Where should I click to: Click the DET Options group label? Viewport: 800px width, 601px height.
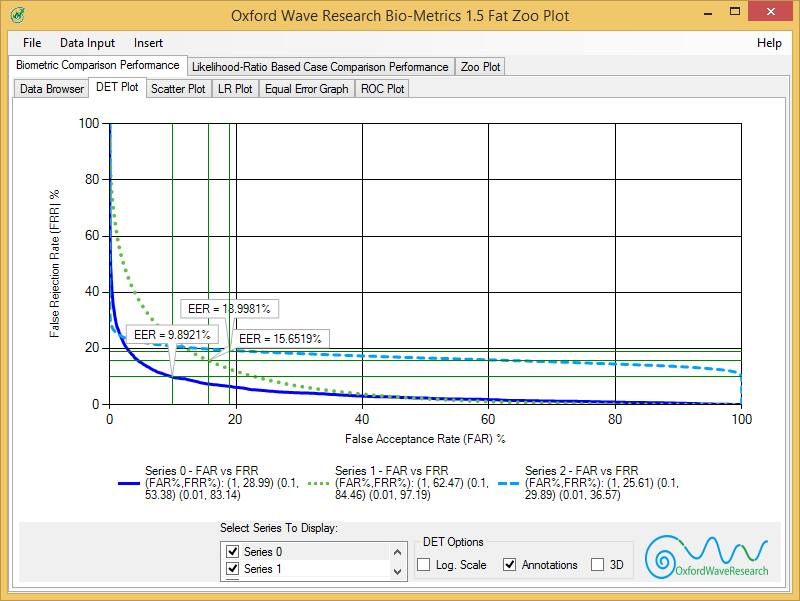click(453, 542)
